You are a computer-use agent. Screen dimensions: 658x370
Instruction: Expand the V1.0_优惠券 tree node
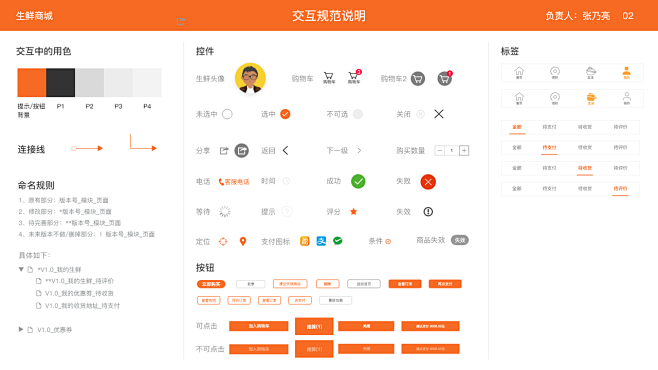(x=21, y=329)
